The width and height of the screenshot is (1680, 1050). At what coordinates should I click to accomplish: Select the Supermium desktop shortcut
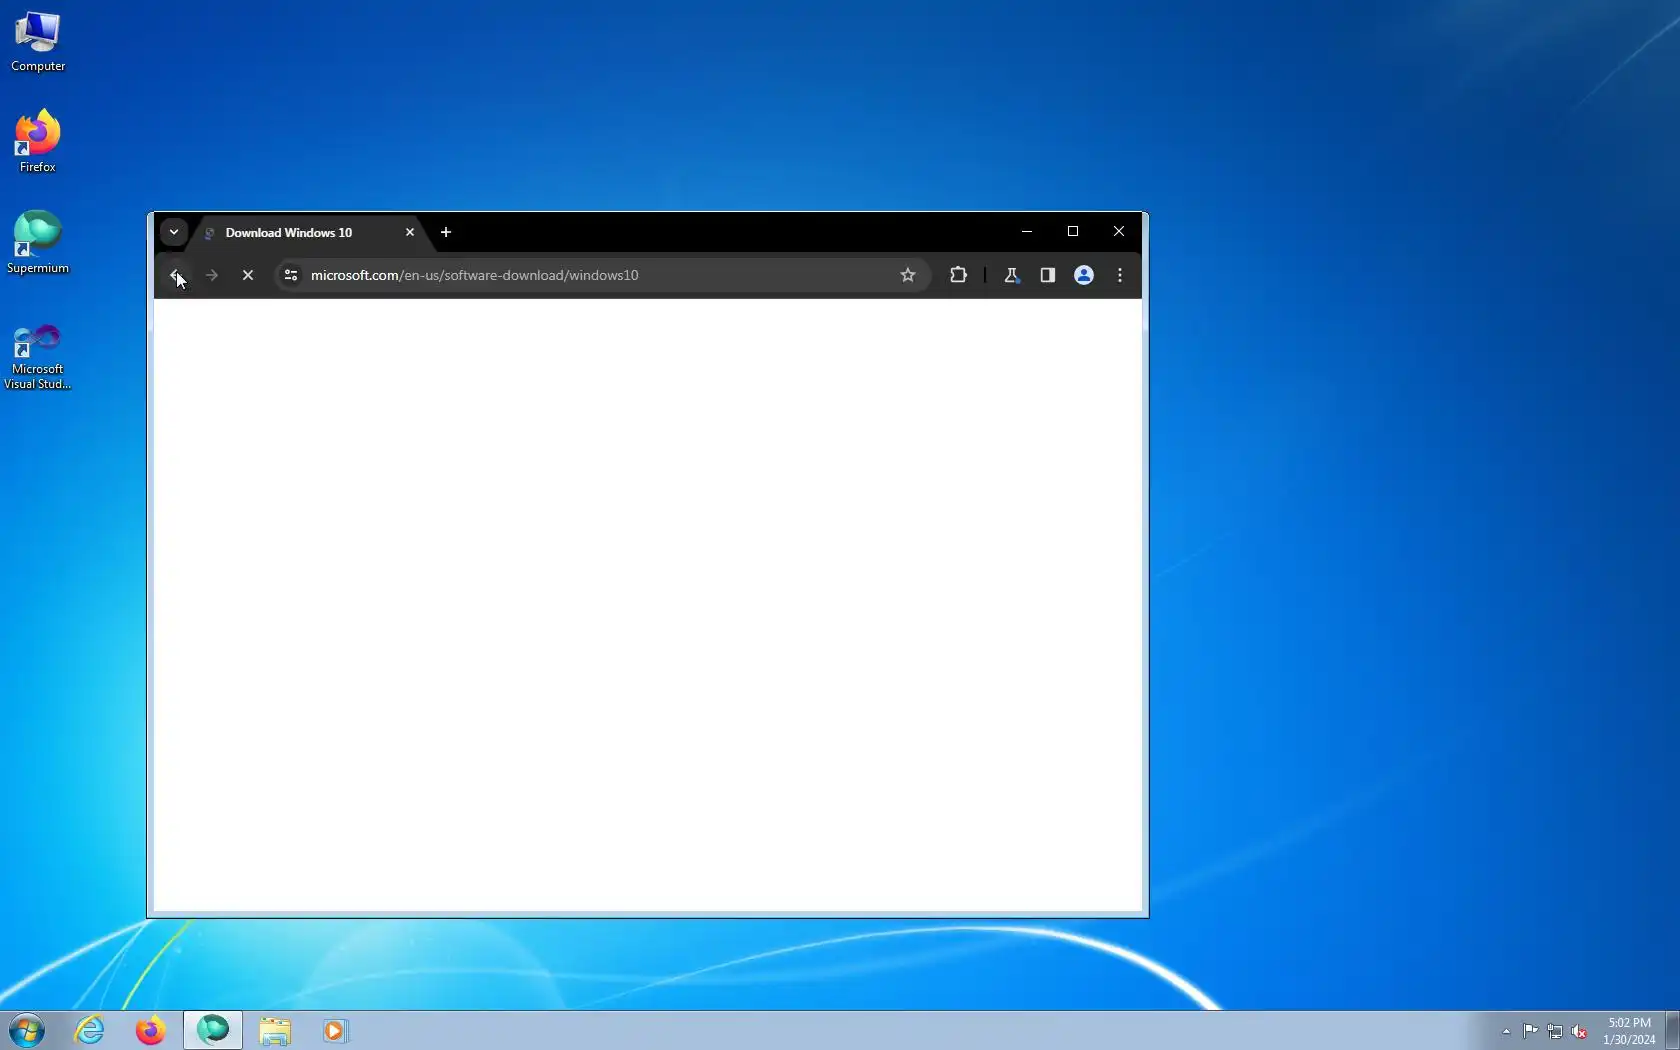38,242
